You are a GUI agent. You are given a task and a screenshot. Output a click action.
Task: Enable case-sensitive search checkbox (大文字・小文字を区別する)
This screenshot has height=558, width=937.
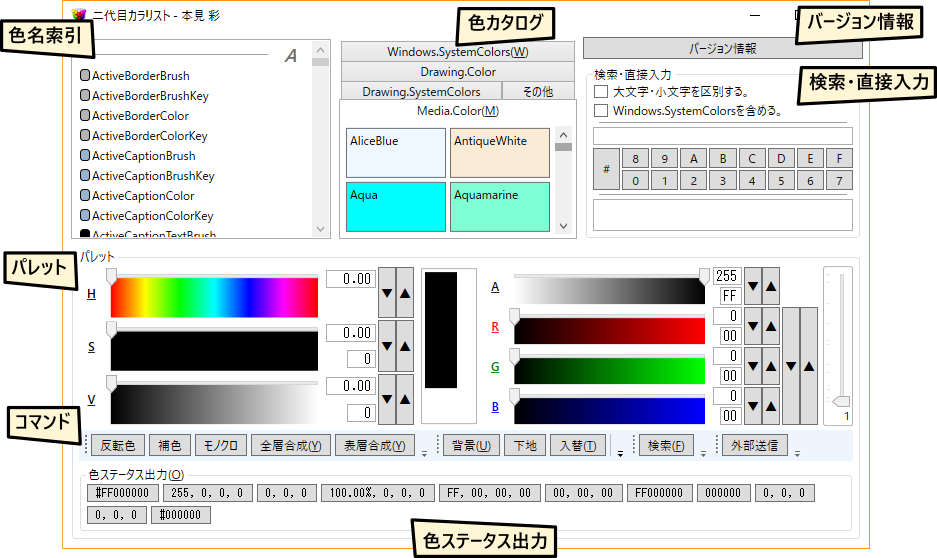601,91
